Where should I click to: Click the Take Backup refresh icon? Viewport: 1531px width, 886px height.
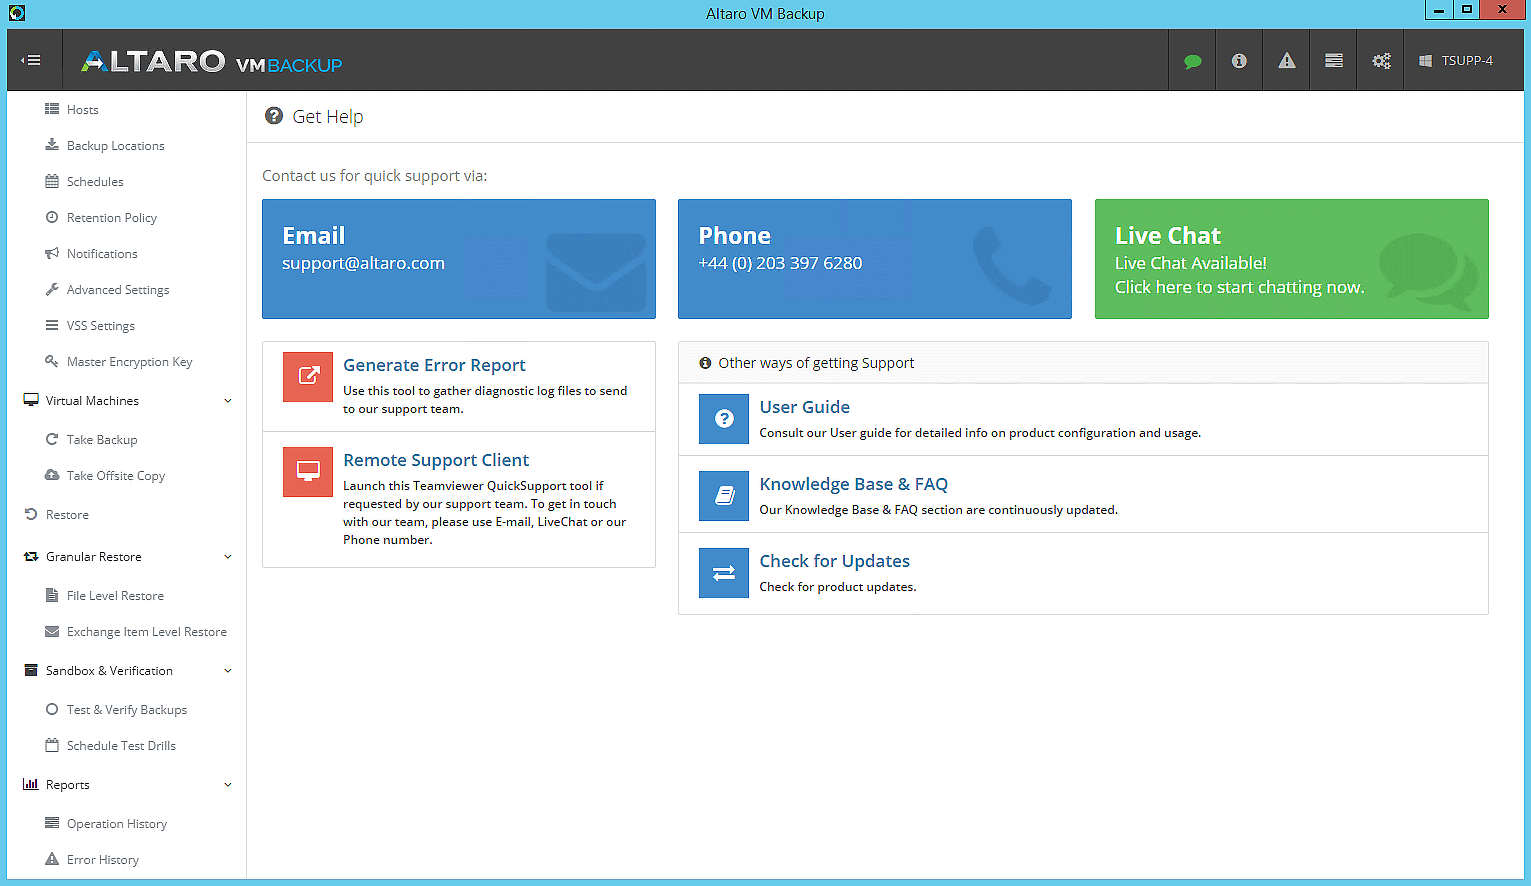click(52, 439)
